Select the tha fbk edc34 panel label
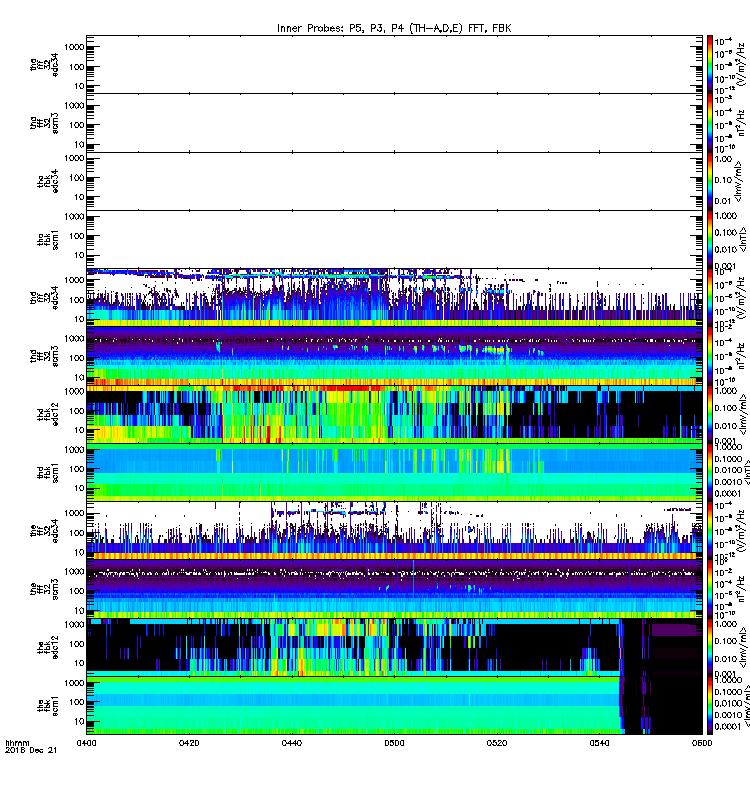 click(x=48, y=181)
